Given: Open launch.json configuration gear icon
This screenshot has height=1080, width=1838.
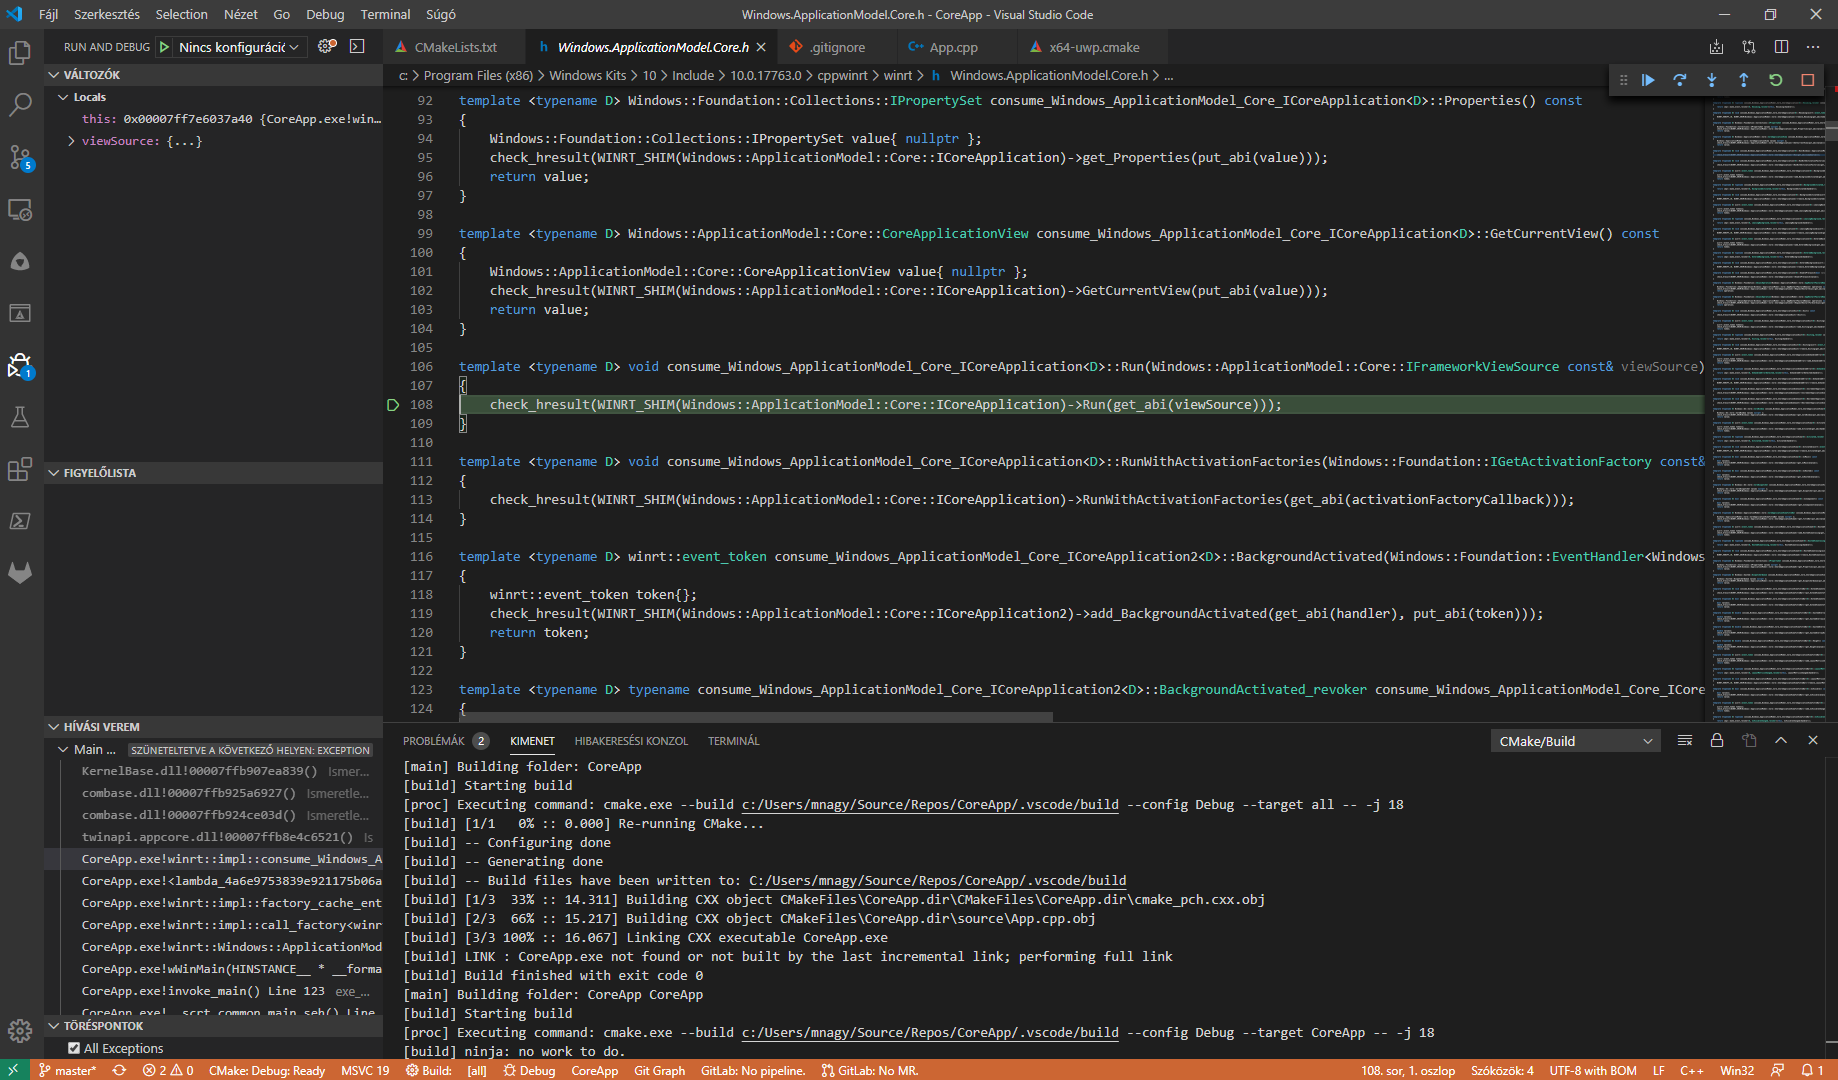Looking at the screenshot, I should coord(327,47).
